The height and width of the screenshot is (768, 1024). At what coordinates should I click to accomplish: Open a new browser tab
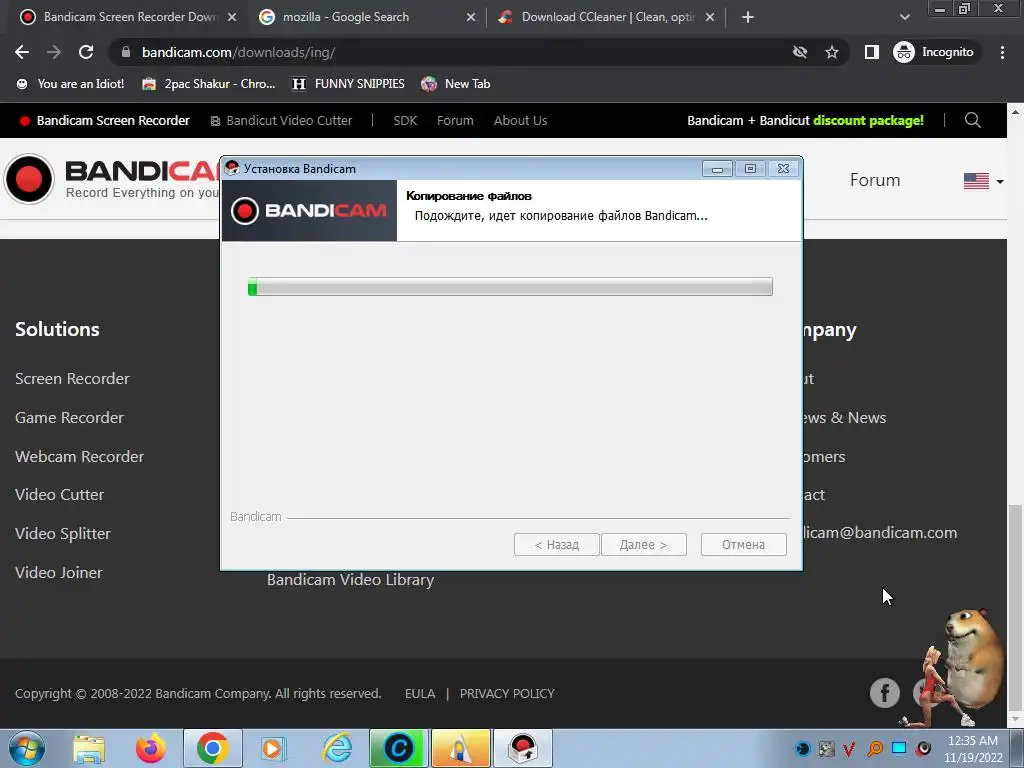pos(748,17)
